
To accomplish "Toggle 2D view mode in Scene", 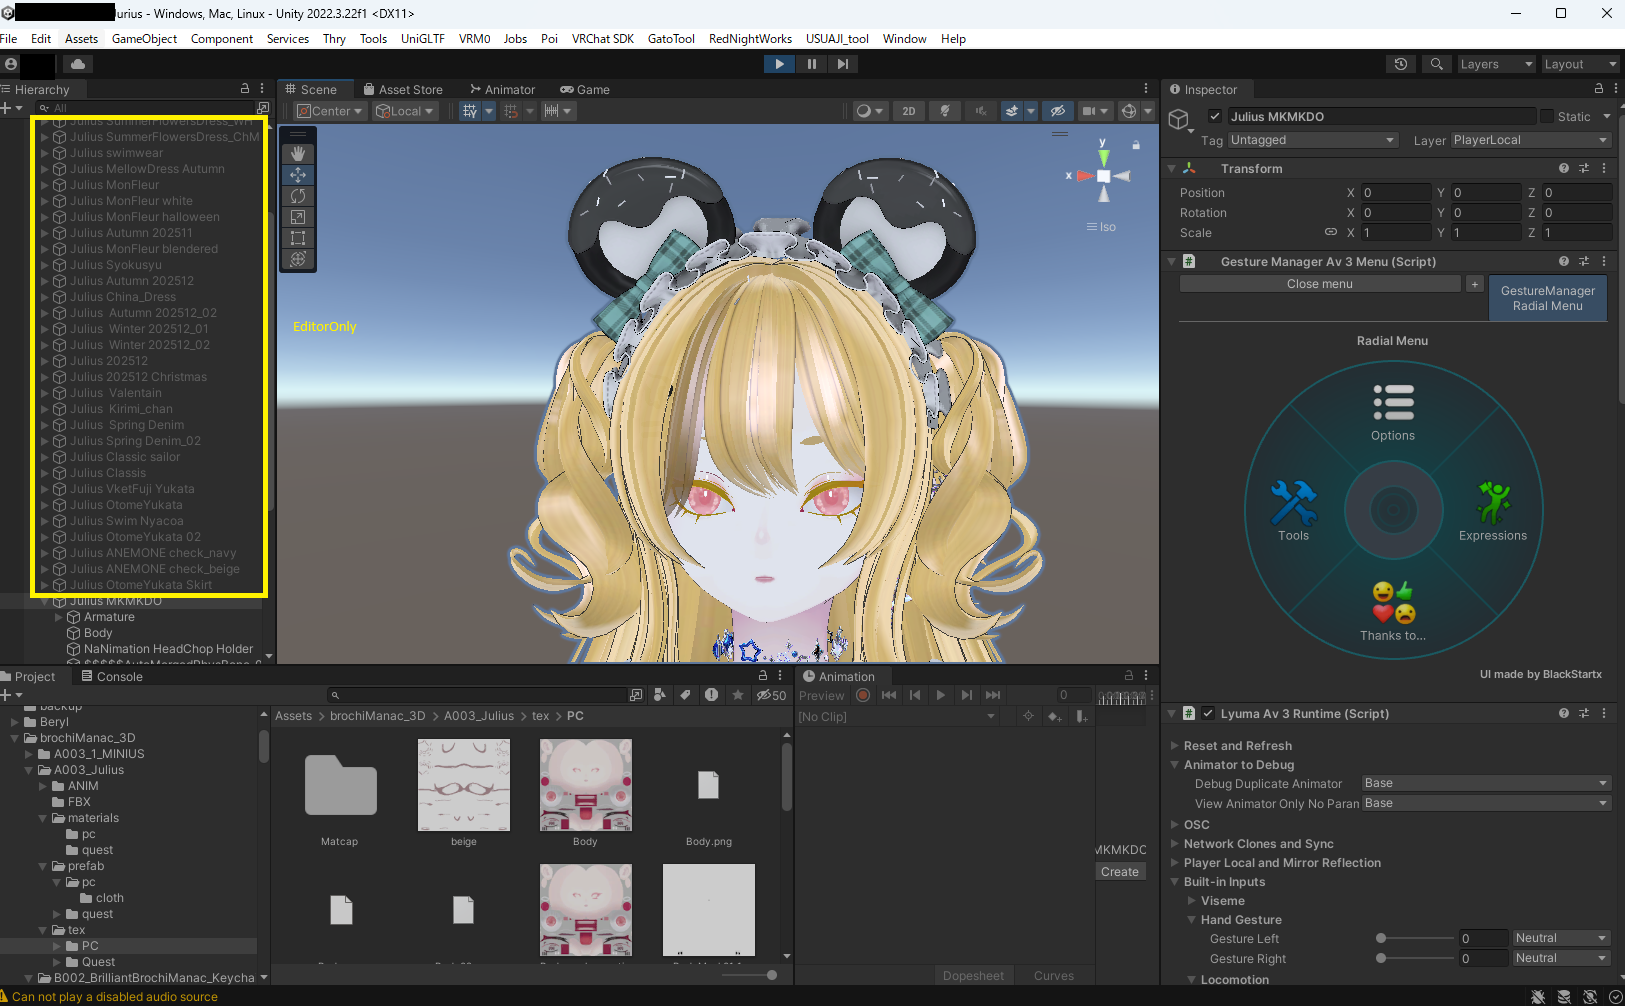I will coord(908,111).
